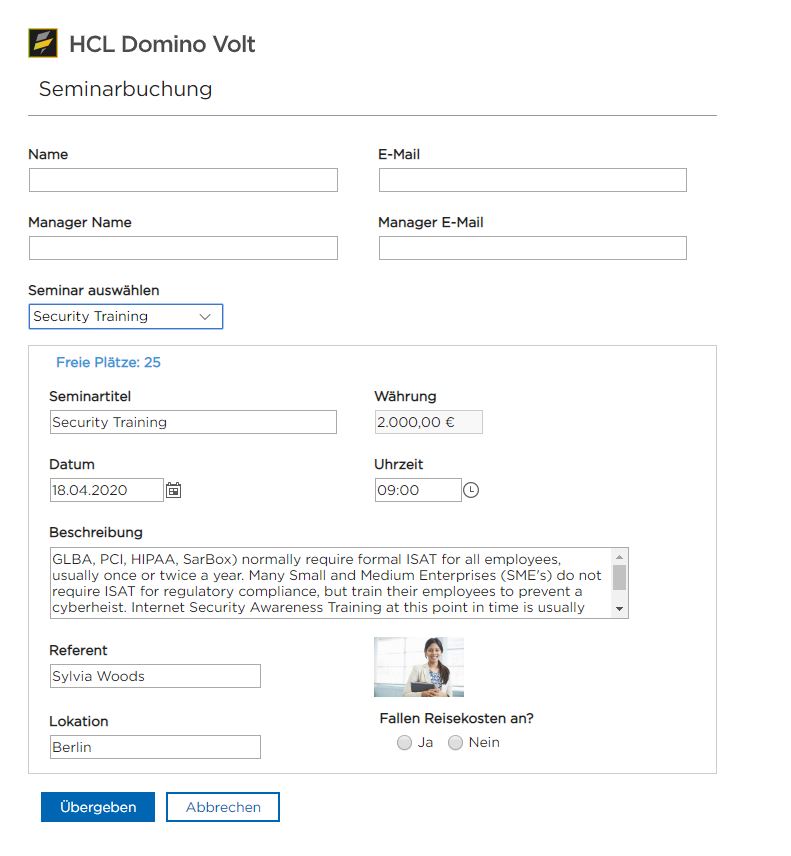Click the Seminartitel field
The width and height of the screenshot is (791, 856).
pos(193,422)
